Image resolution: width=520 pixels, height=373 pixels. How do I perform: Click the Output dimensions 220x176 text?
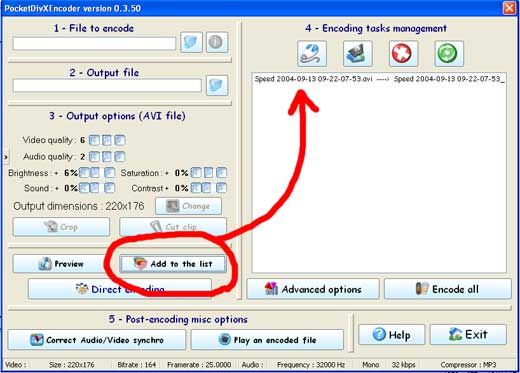pyautogui.click(x=79, y=206)
